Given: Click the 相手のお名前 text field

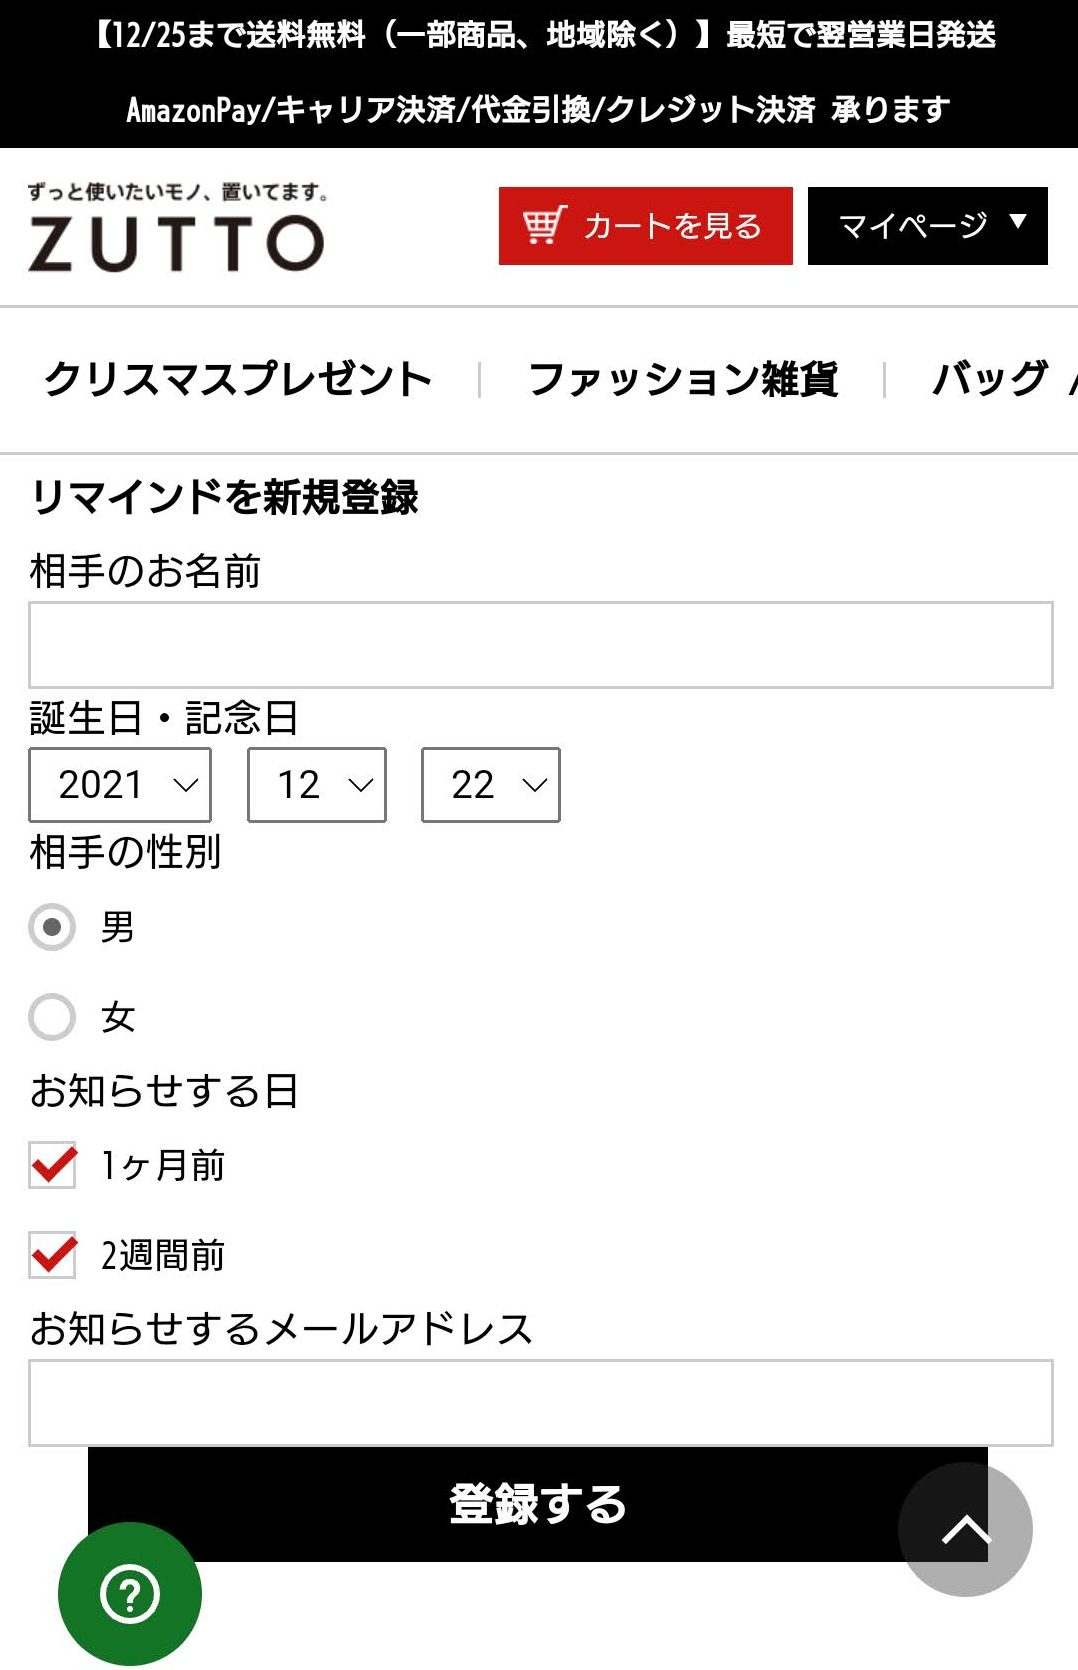Looking at the screenshot, I should click(540, 645).
